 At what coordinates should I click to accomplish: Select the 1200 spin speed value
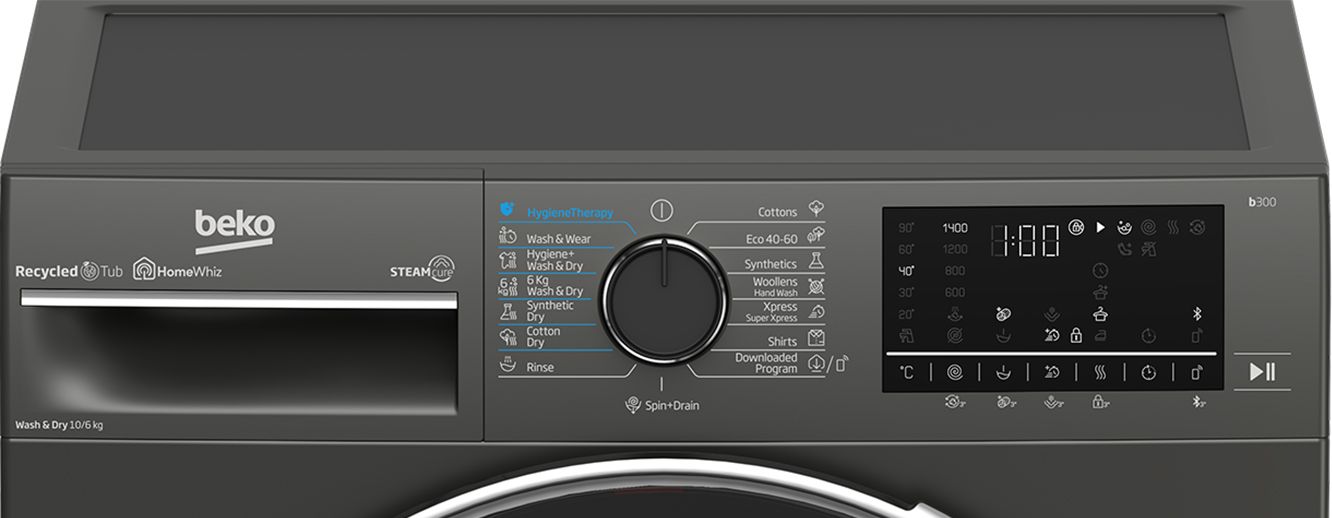coord(955,249)
